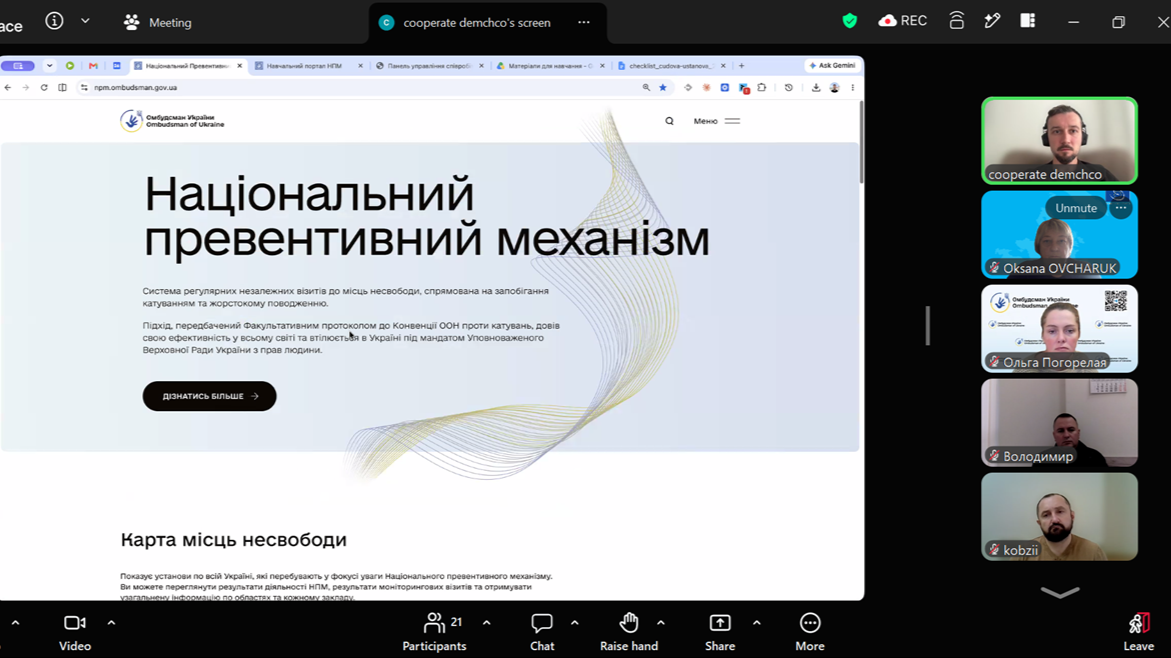Screen dimensions: 1171x658
Task: Close the Національний Превентивний tab
Action: [x=240, y=66]
